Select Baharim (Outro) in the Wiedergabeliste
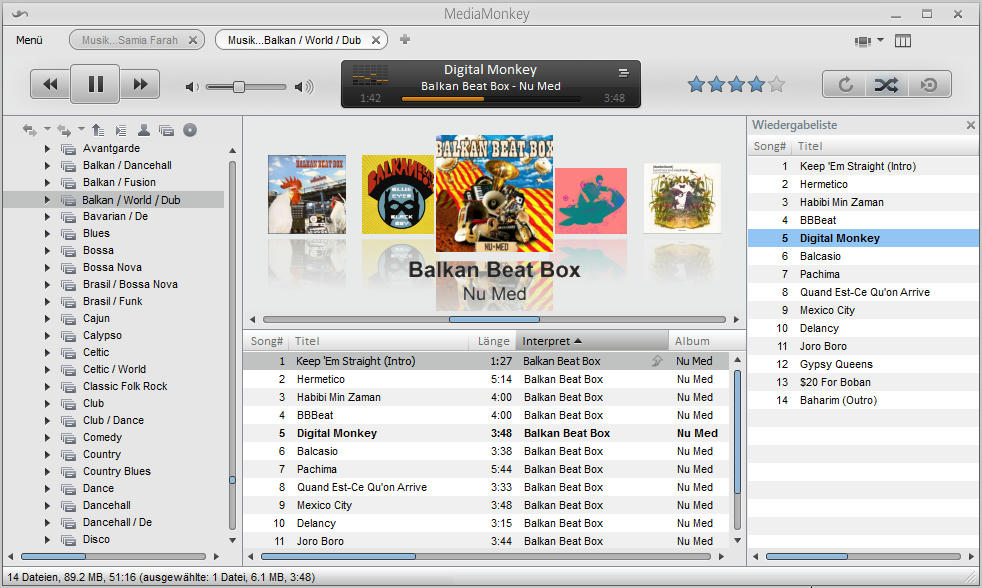982x588 pixels. [x=863, y=400]
